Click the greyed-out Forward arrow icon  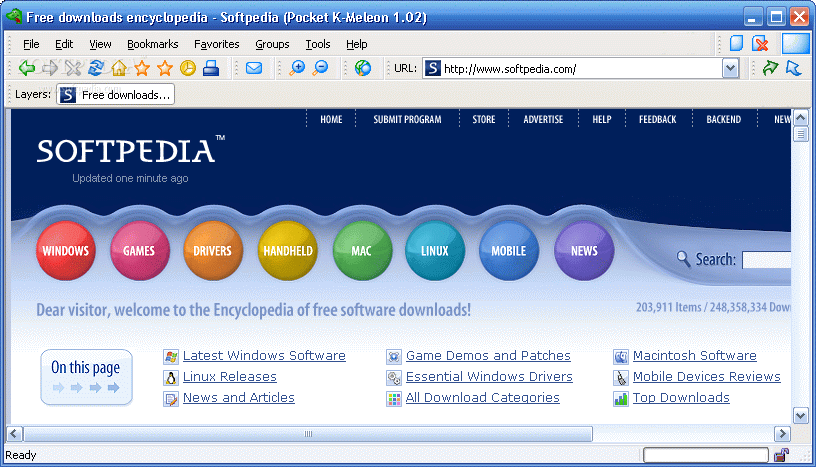click(x=50, y=68)
